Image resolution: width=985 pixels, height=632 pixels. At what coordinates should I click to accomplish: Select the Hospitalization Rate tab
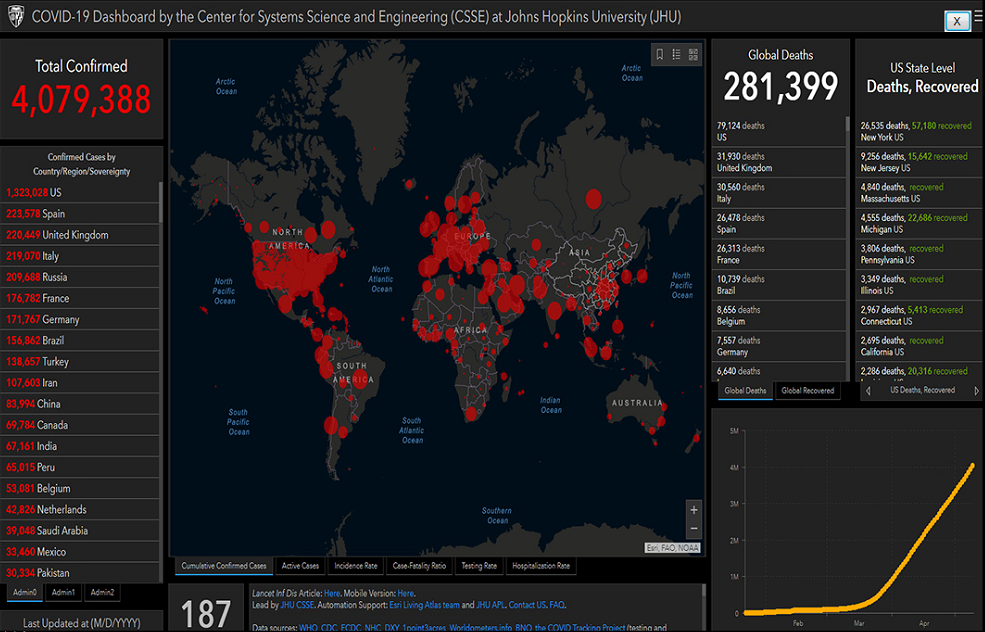(541, 566)
